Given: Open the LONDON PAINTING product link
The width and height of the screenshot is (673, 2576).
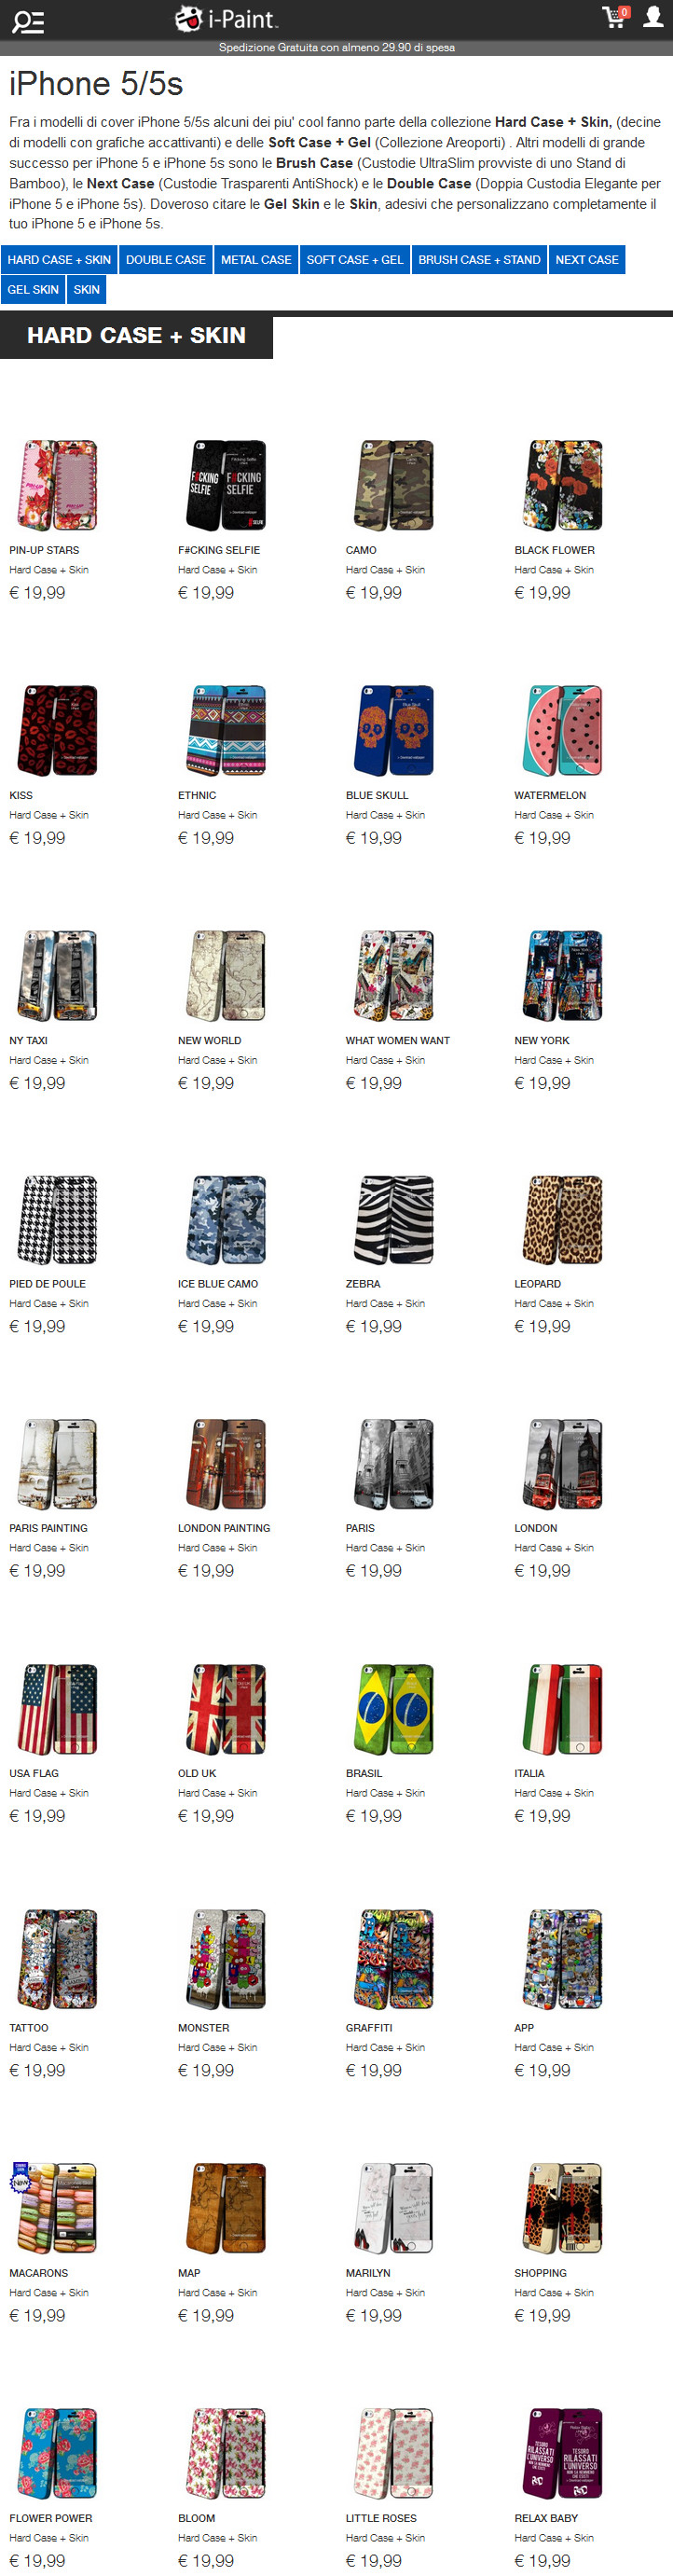Looking at the screenshot, I should (x=224, y=1528).
